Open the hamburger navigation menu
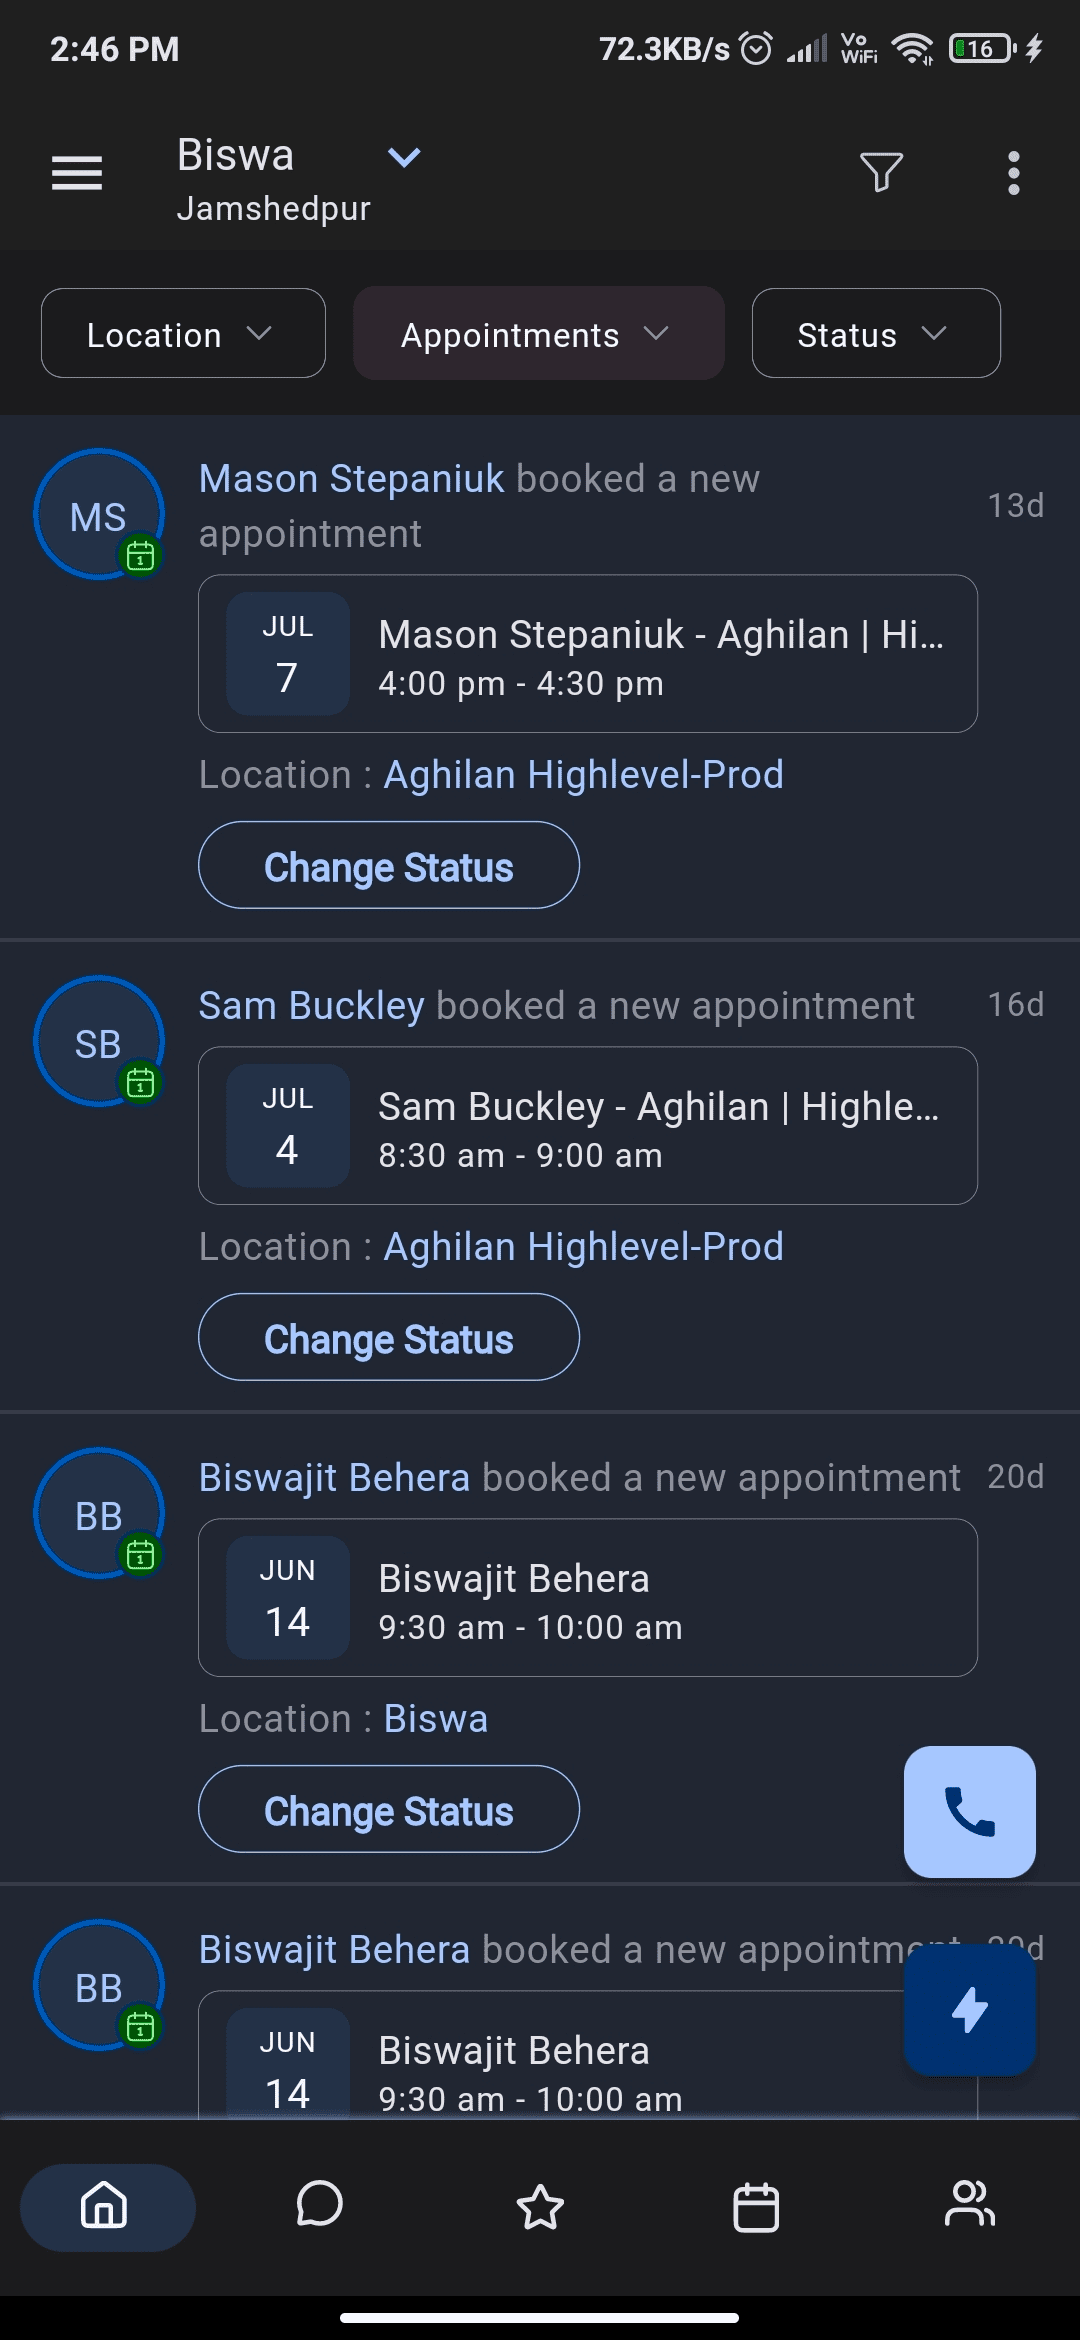This screenshot has height=2340, width=1080. pyautogui.click(x=77, y=173)
